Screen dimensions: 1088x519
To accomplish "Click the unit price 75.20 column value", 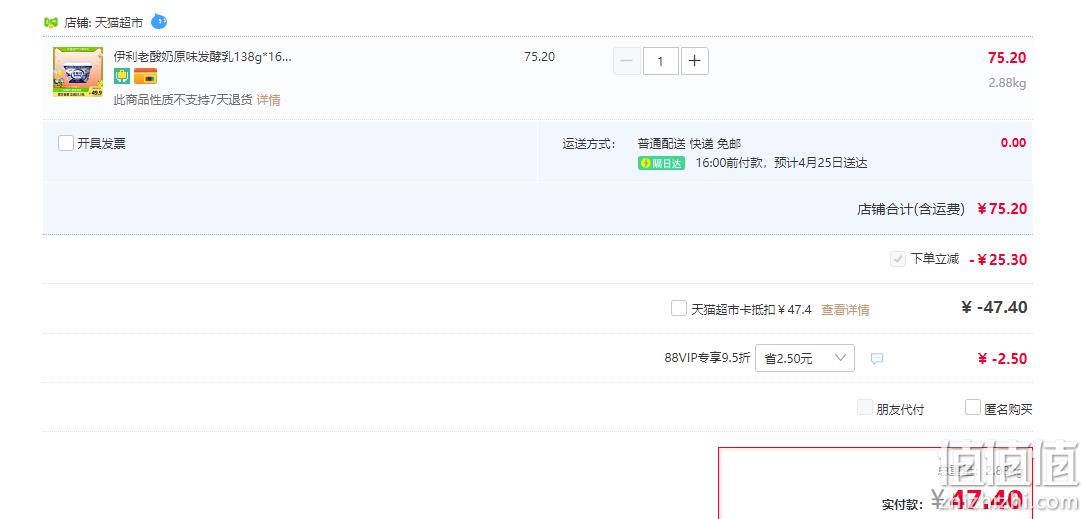I will point(539,57).
